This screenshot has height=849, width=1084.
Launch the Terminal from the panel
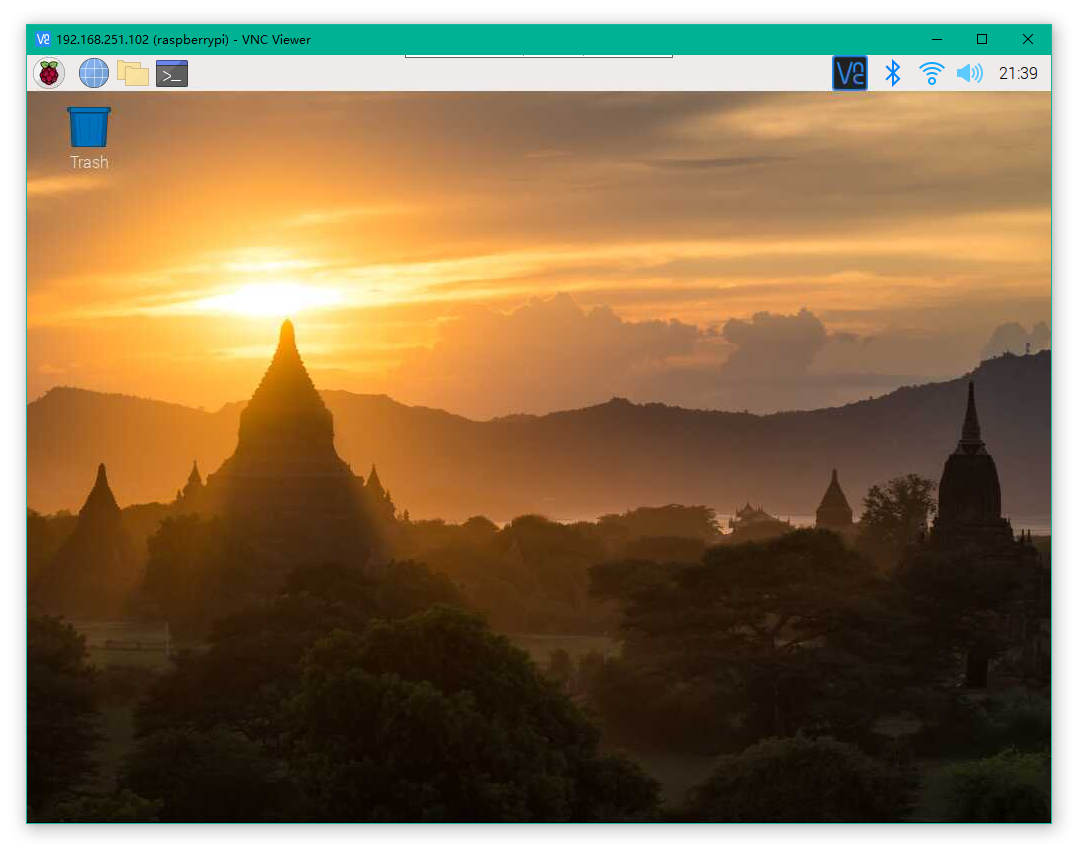click(x=172, y=73)
